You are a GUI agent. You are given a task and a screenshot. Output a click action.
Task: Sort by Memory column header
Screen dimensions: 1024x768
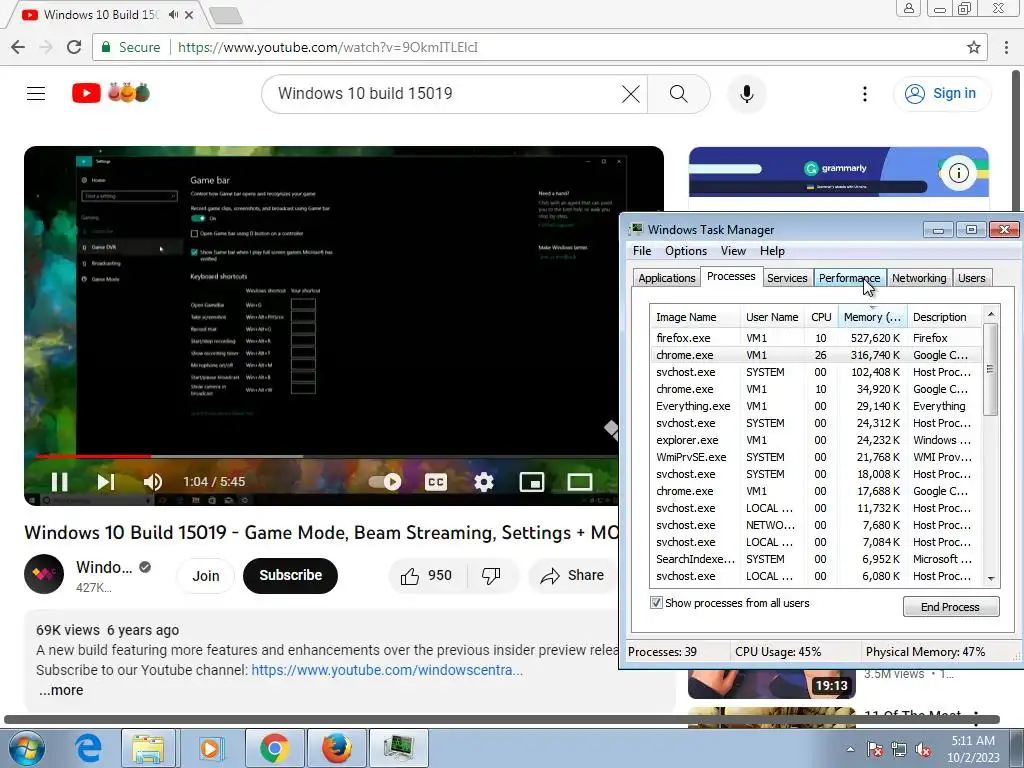click(872, 317)
